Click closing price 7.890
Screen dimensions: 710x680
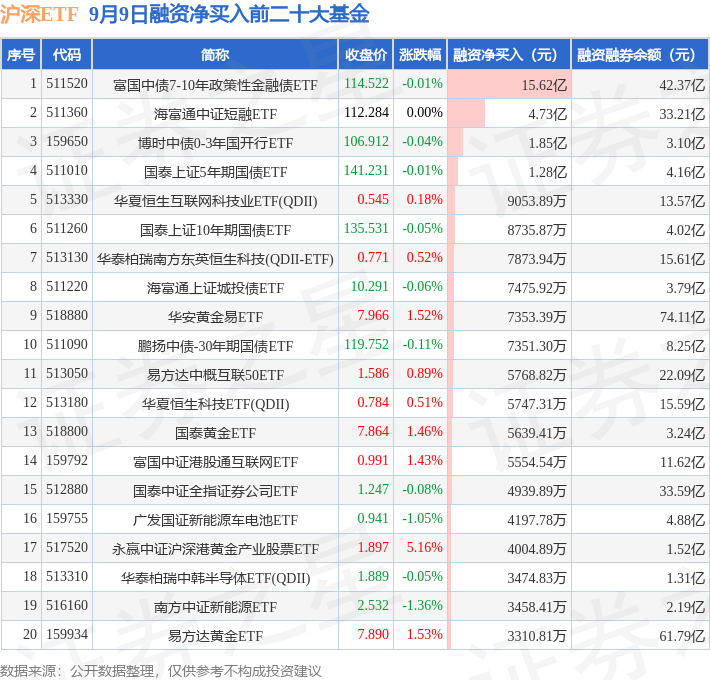coord(373,634)
